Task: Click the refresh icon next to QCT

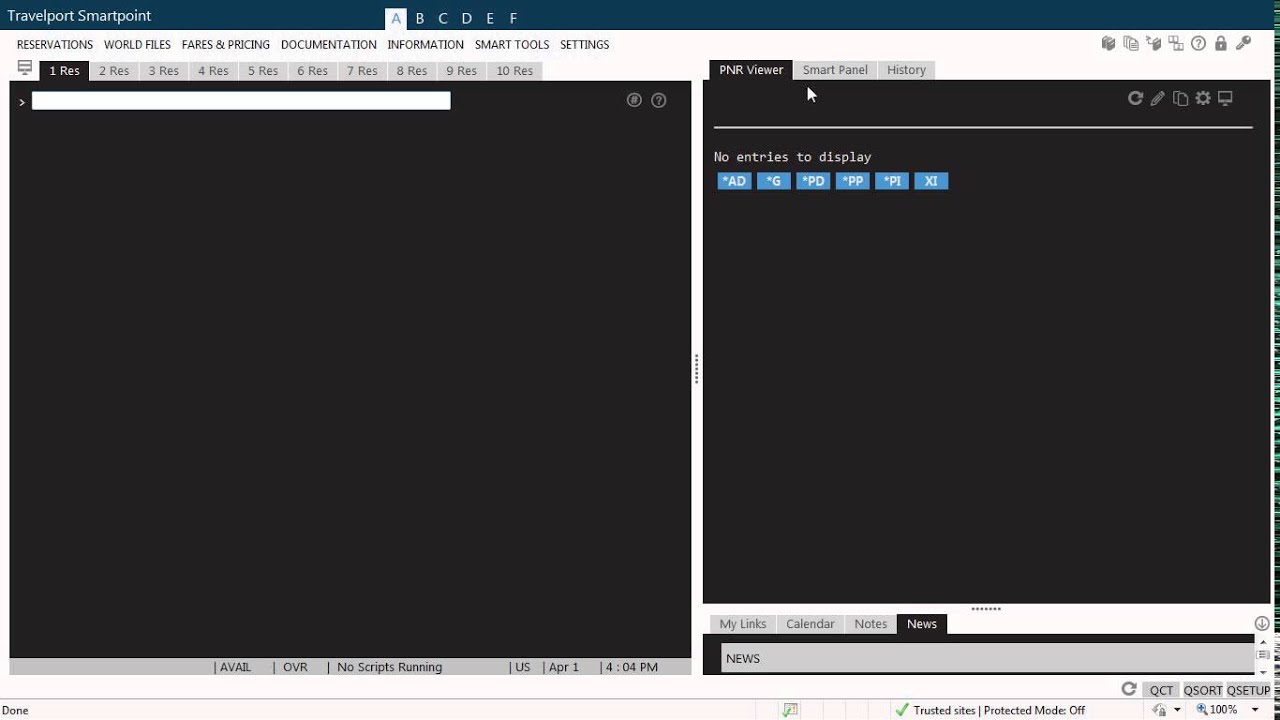Action: tap(1129, 689)
